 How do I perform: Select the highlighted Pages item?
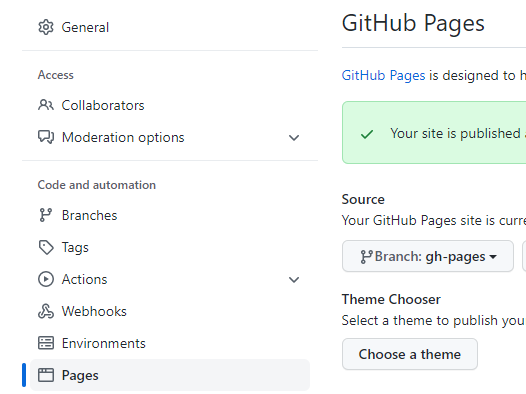(x=170, y=375)
